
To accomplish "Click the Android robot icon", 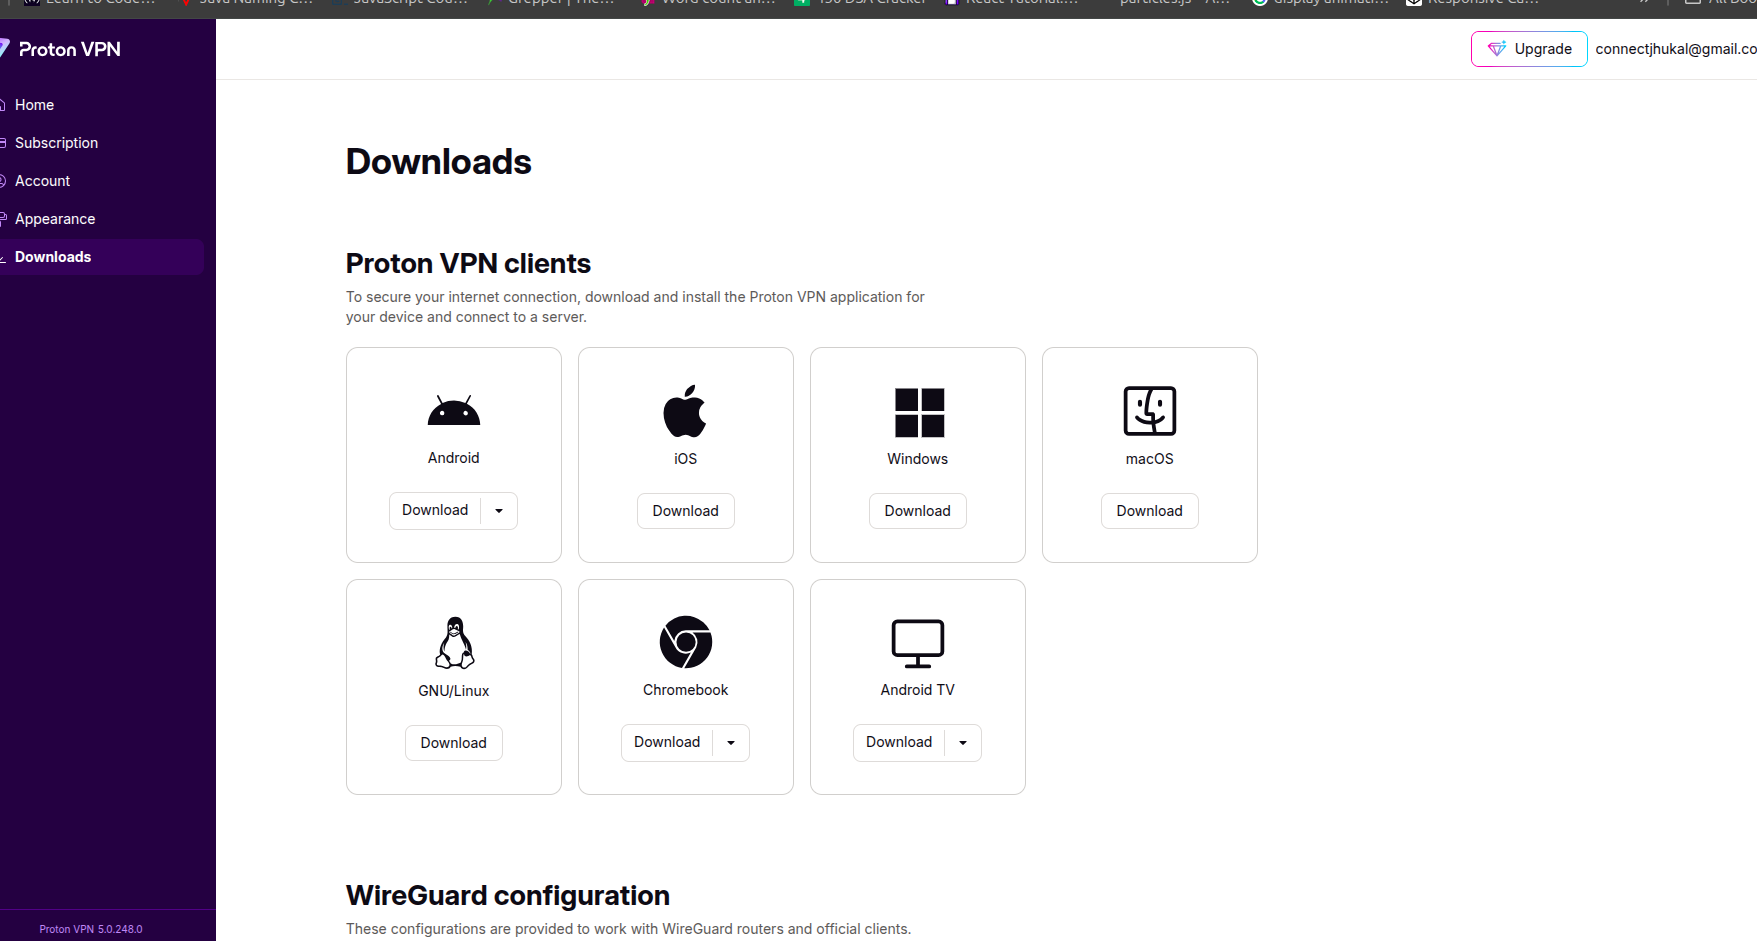I will pyautogui.click(x=454, y=410).
